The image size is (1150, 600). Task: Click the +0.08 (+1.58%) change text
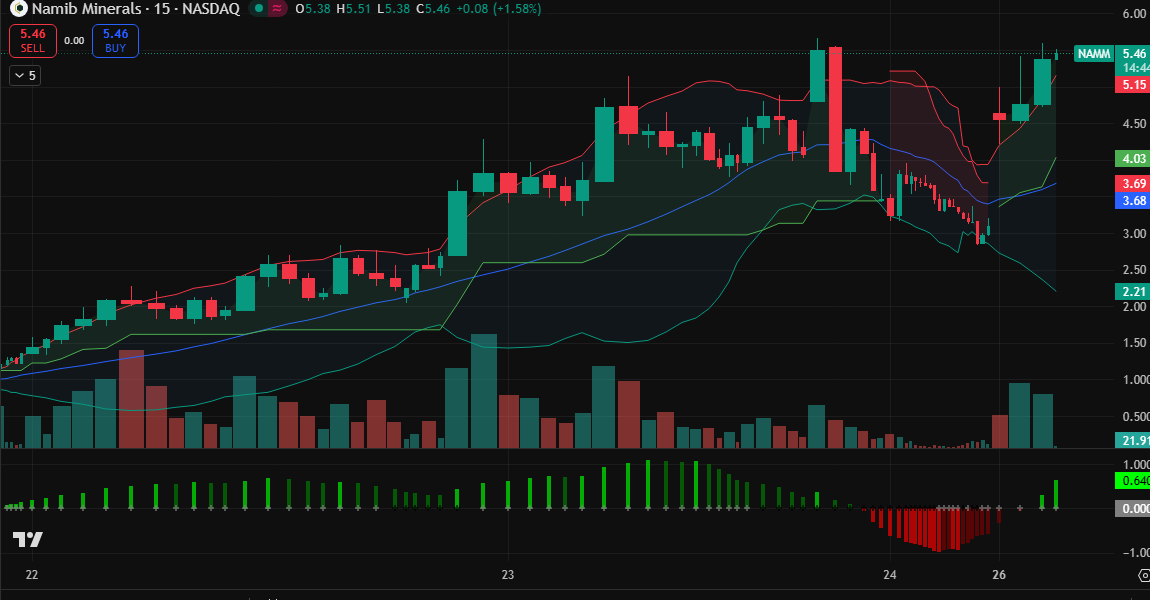pos(498,9)
